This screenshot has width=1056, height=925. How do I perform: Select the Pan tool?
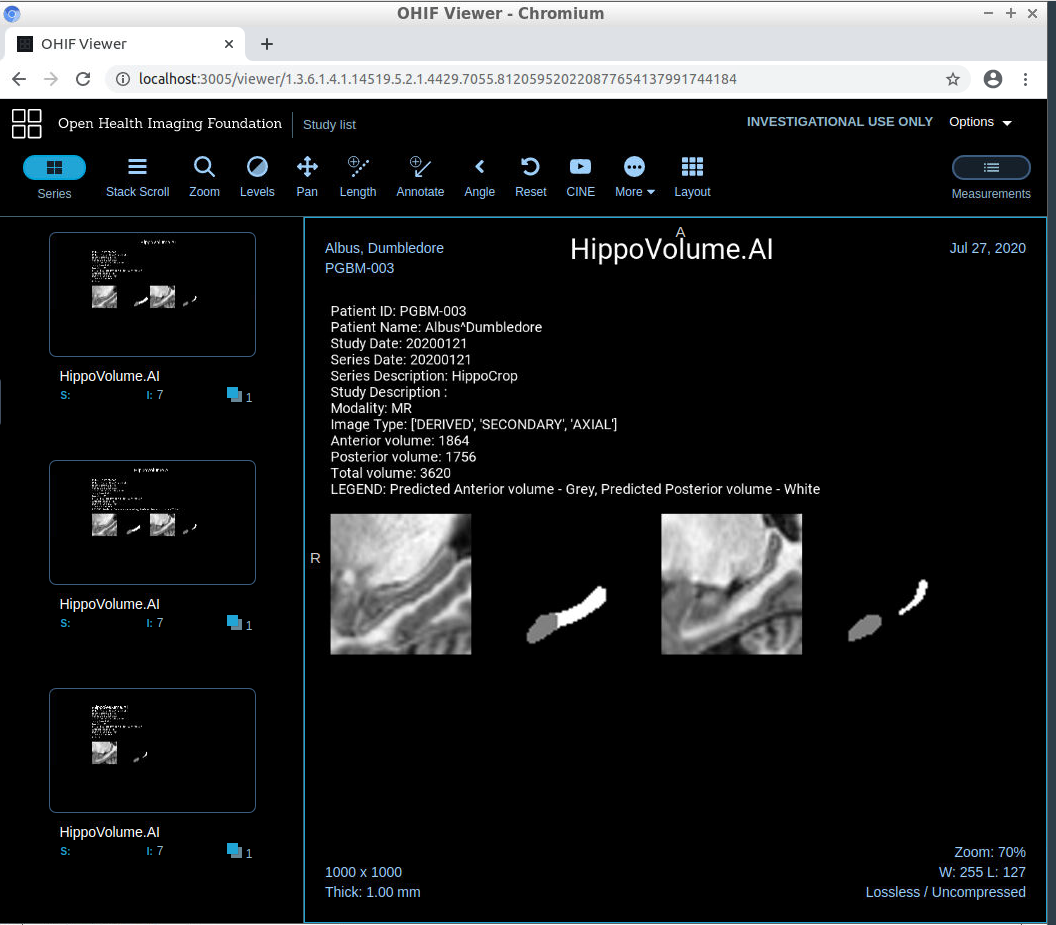point(307,177)
